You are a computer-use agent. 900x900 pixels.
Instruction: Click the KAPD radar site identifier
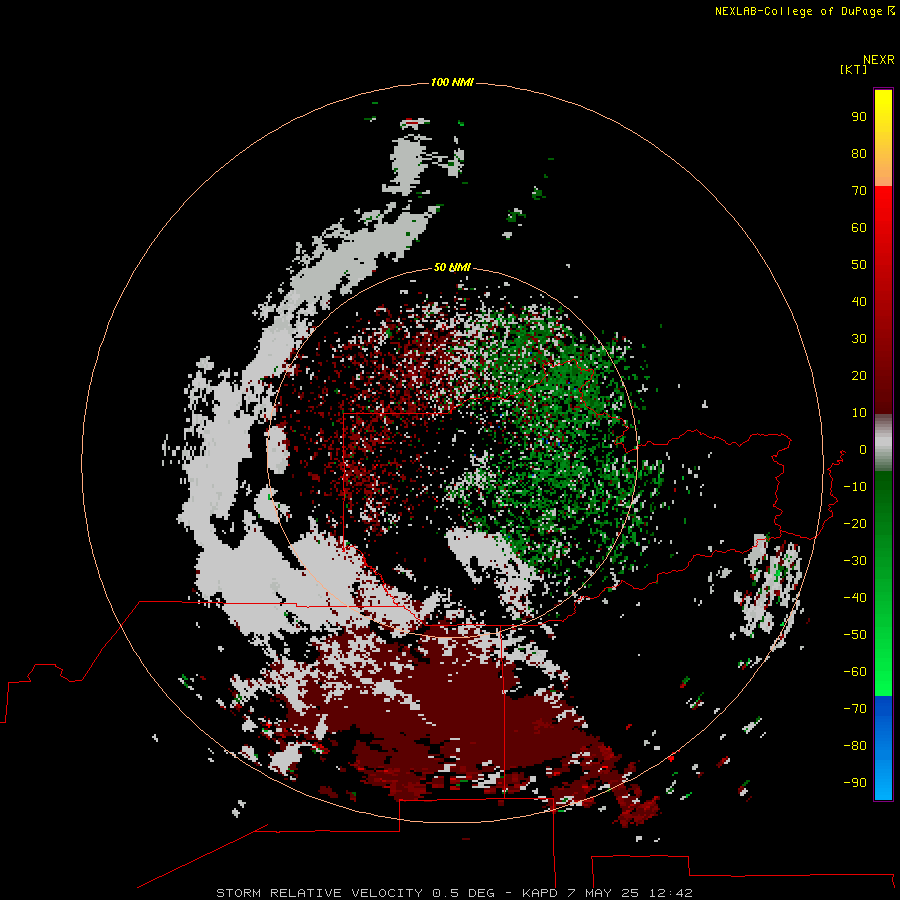click(x=540, y=893)
